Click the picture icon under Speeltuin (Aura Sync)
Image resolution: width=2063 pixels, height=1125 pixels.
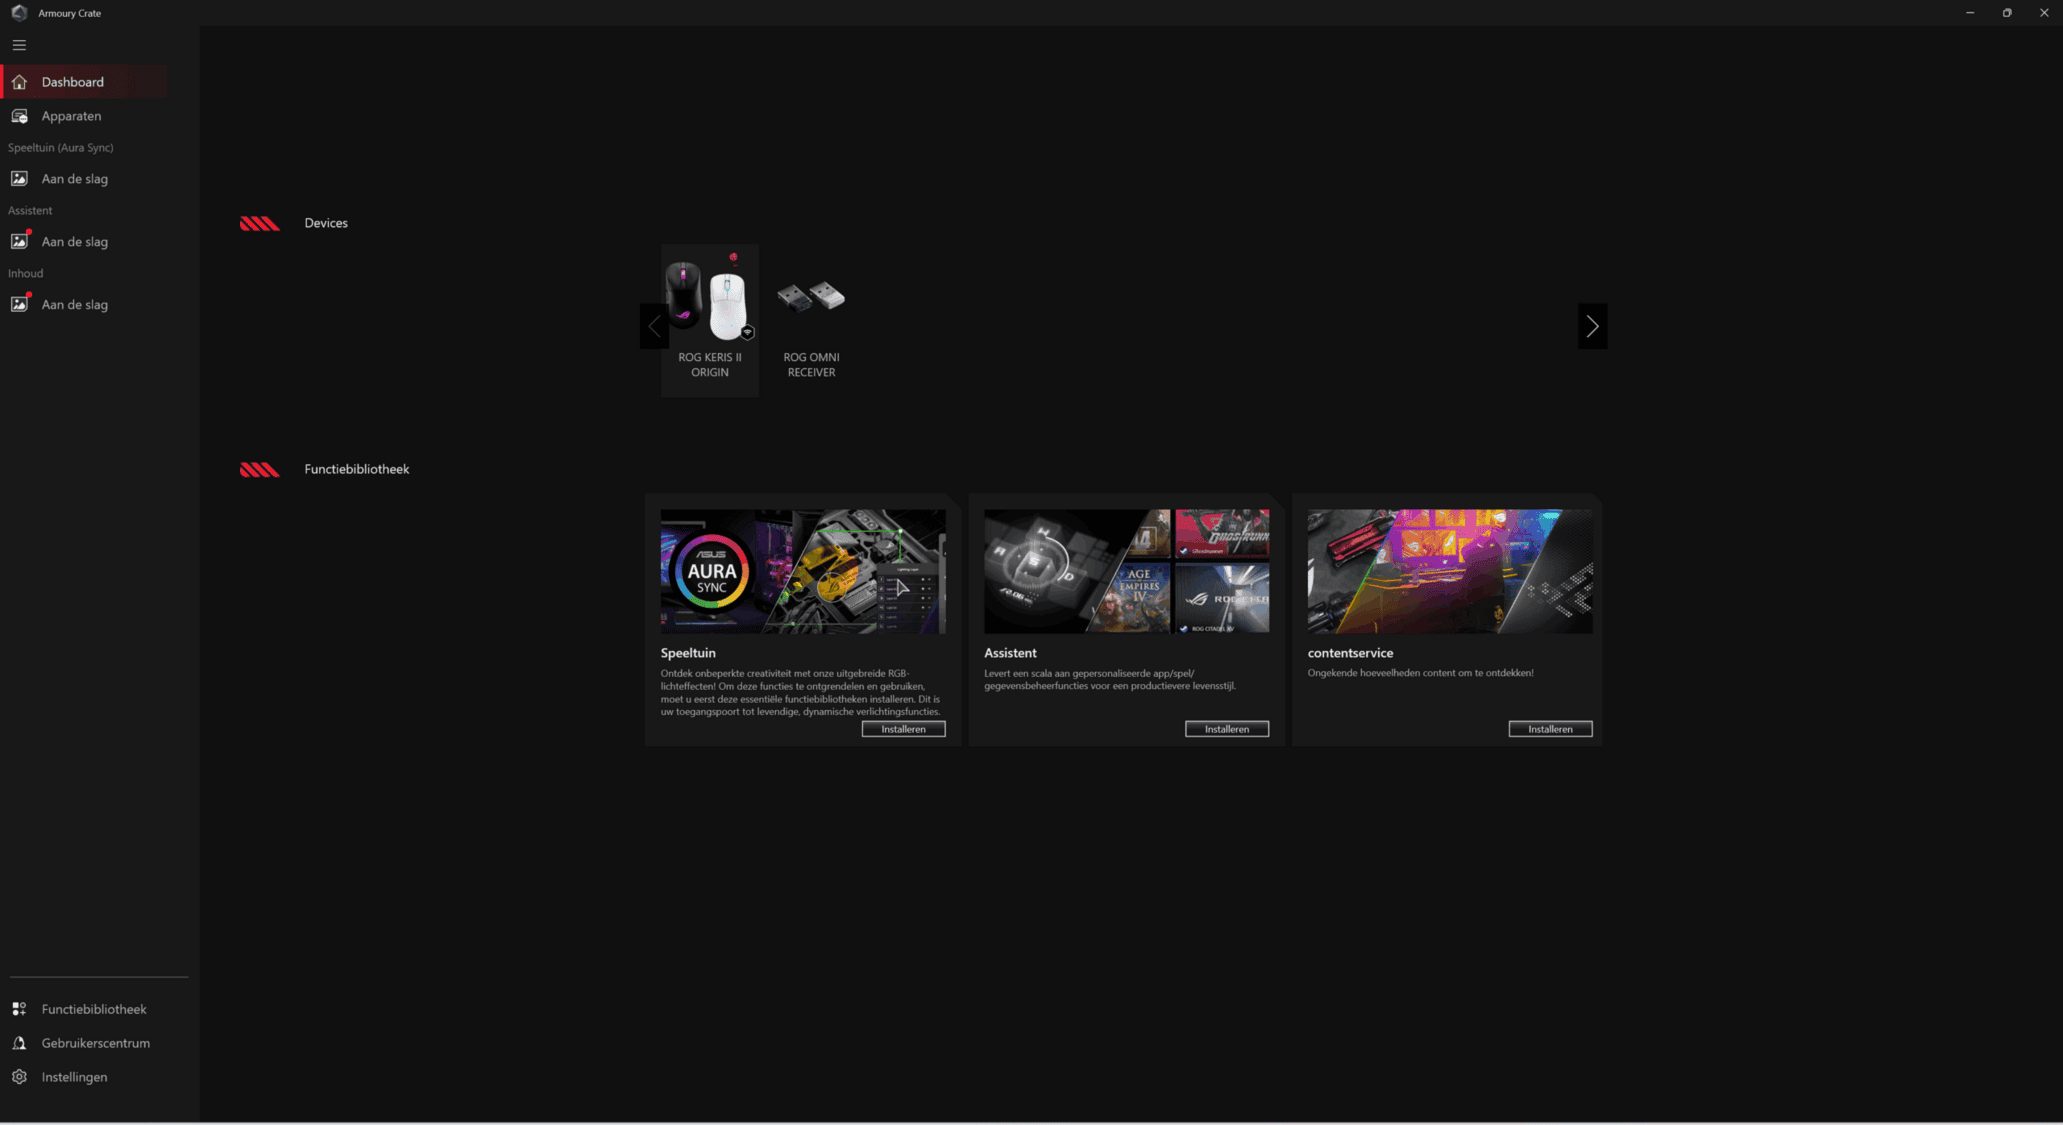(x=19, y=179)
